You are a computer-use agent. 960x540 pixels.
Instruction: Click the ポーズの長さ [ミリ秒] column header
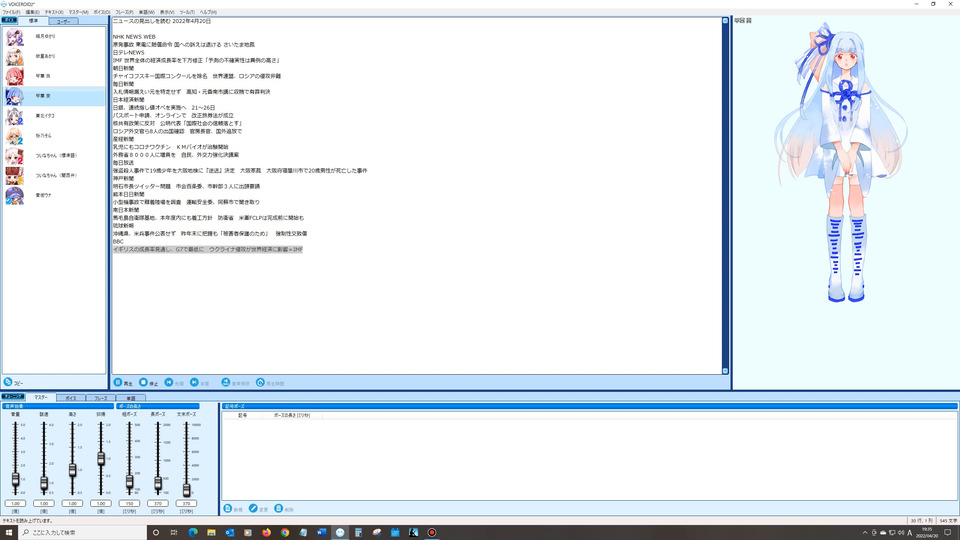tap(292, 415)
